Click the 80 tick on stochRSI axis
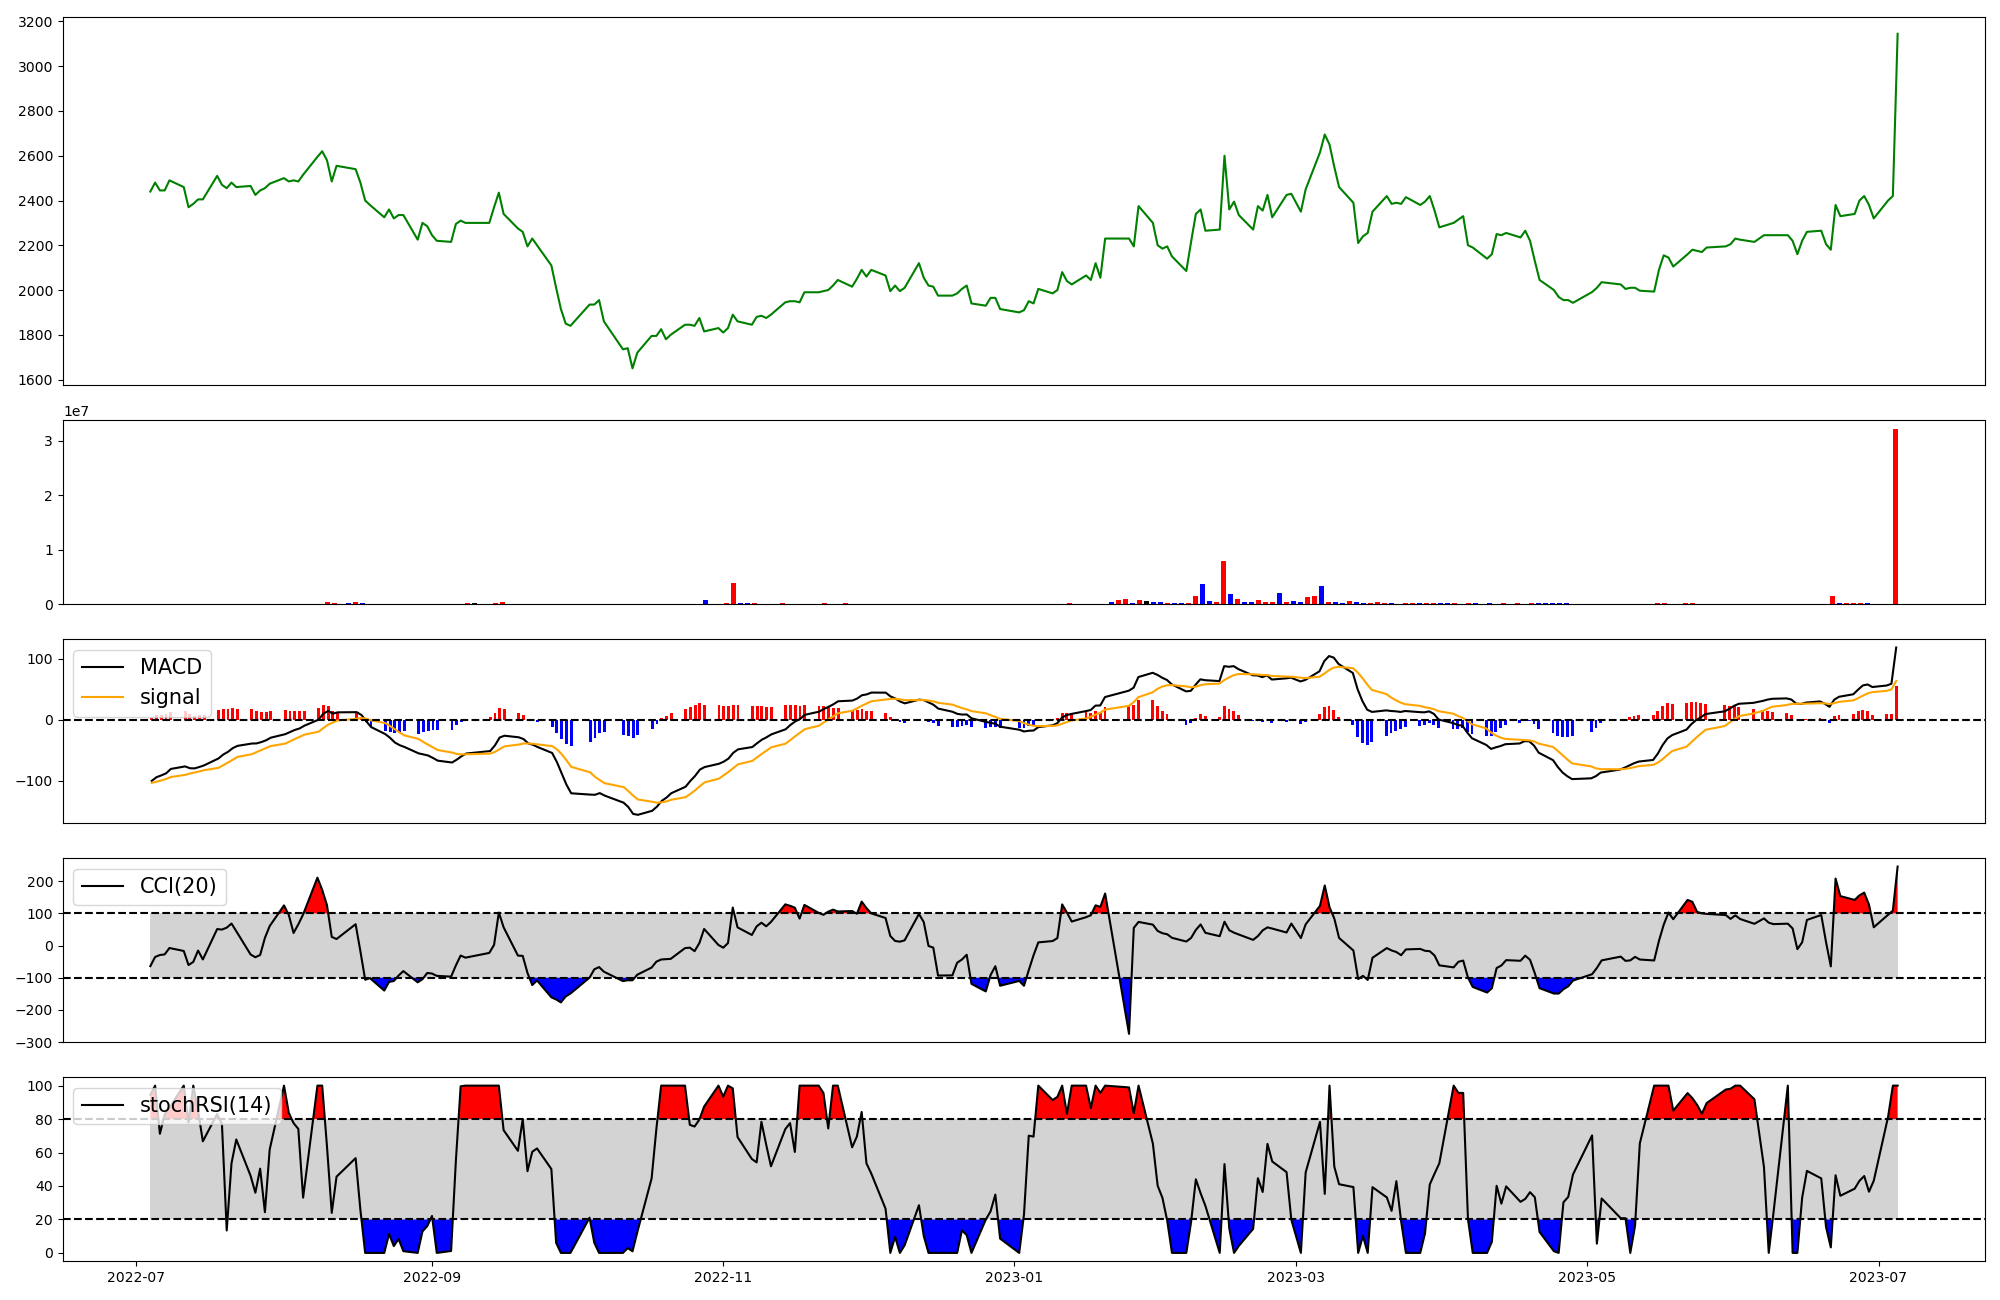The image size is (2000, 1300). tap(42, 1119)
